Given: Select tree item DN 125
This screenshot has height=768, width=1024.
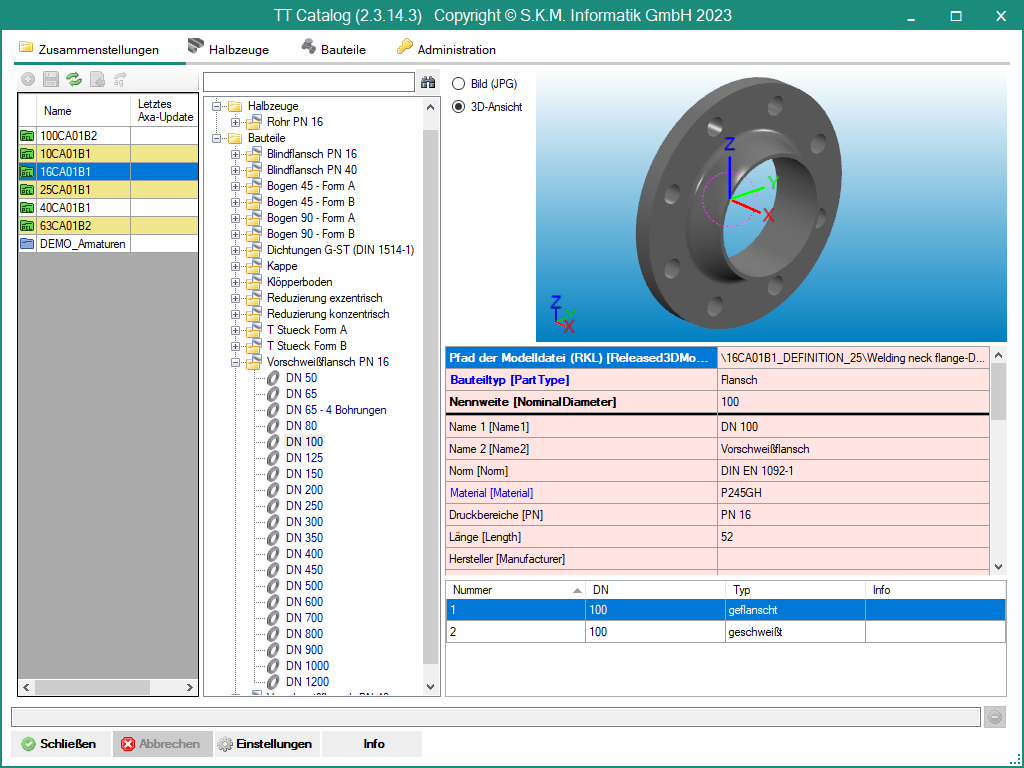Looking at the screenshot, I should 304,458.
